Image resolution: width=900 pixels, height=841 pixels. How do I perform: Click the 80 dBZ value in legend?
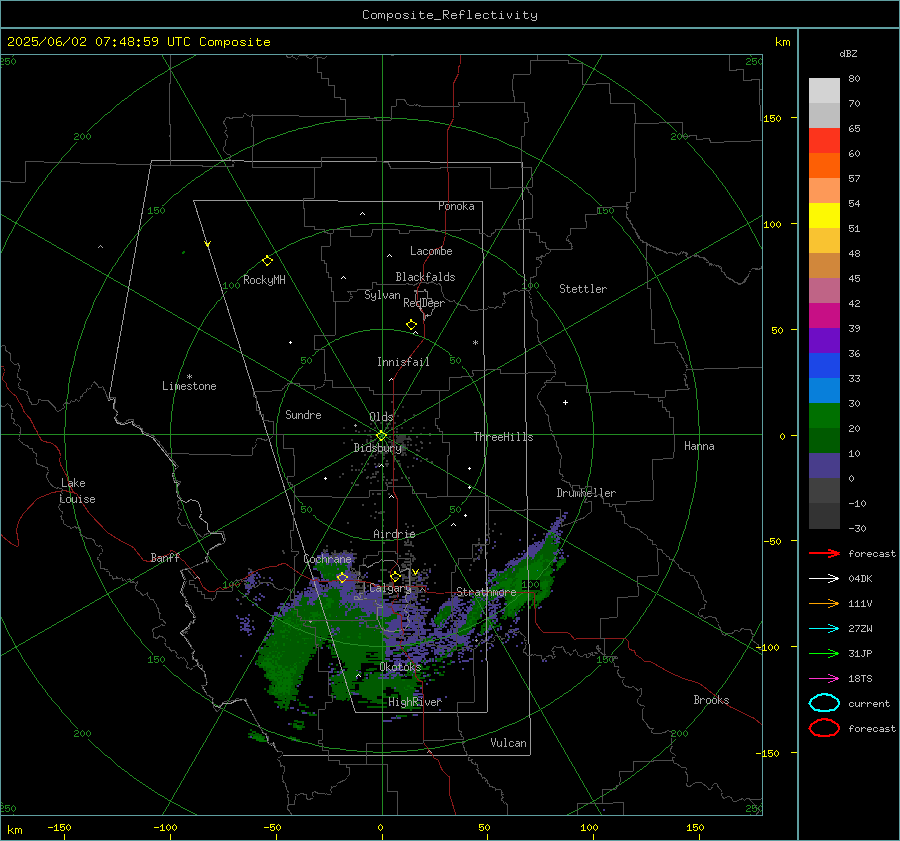point(854,79)
